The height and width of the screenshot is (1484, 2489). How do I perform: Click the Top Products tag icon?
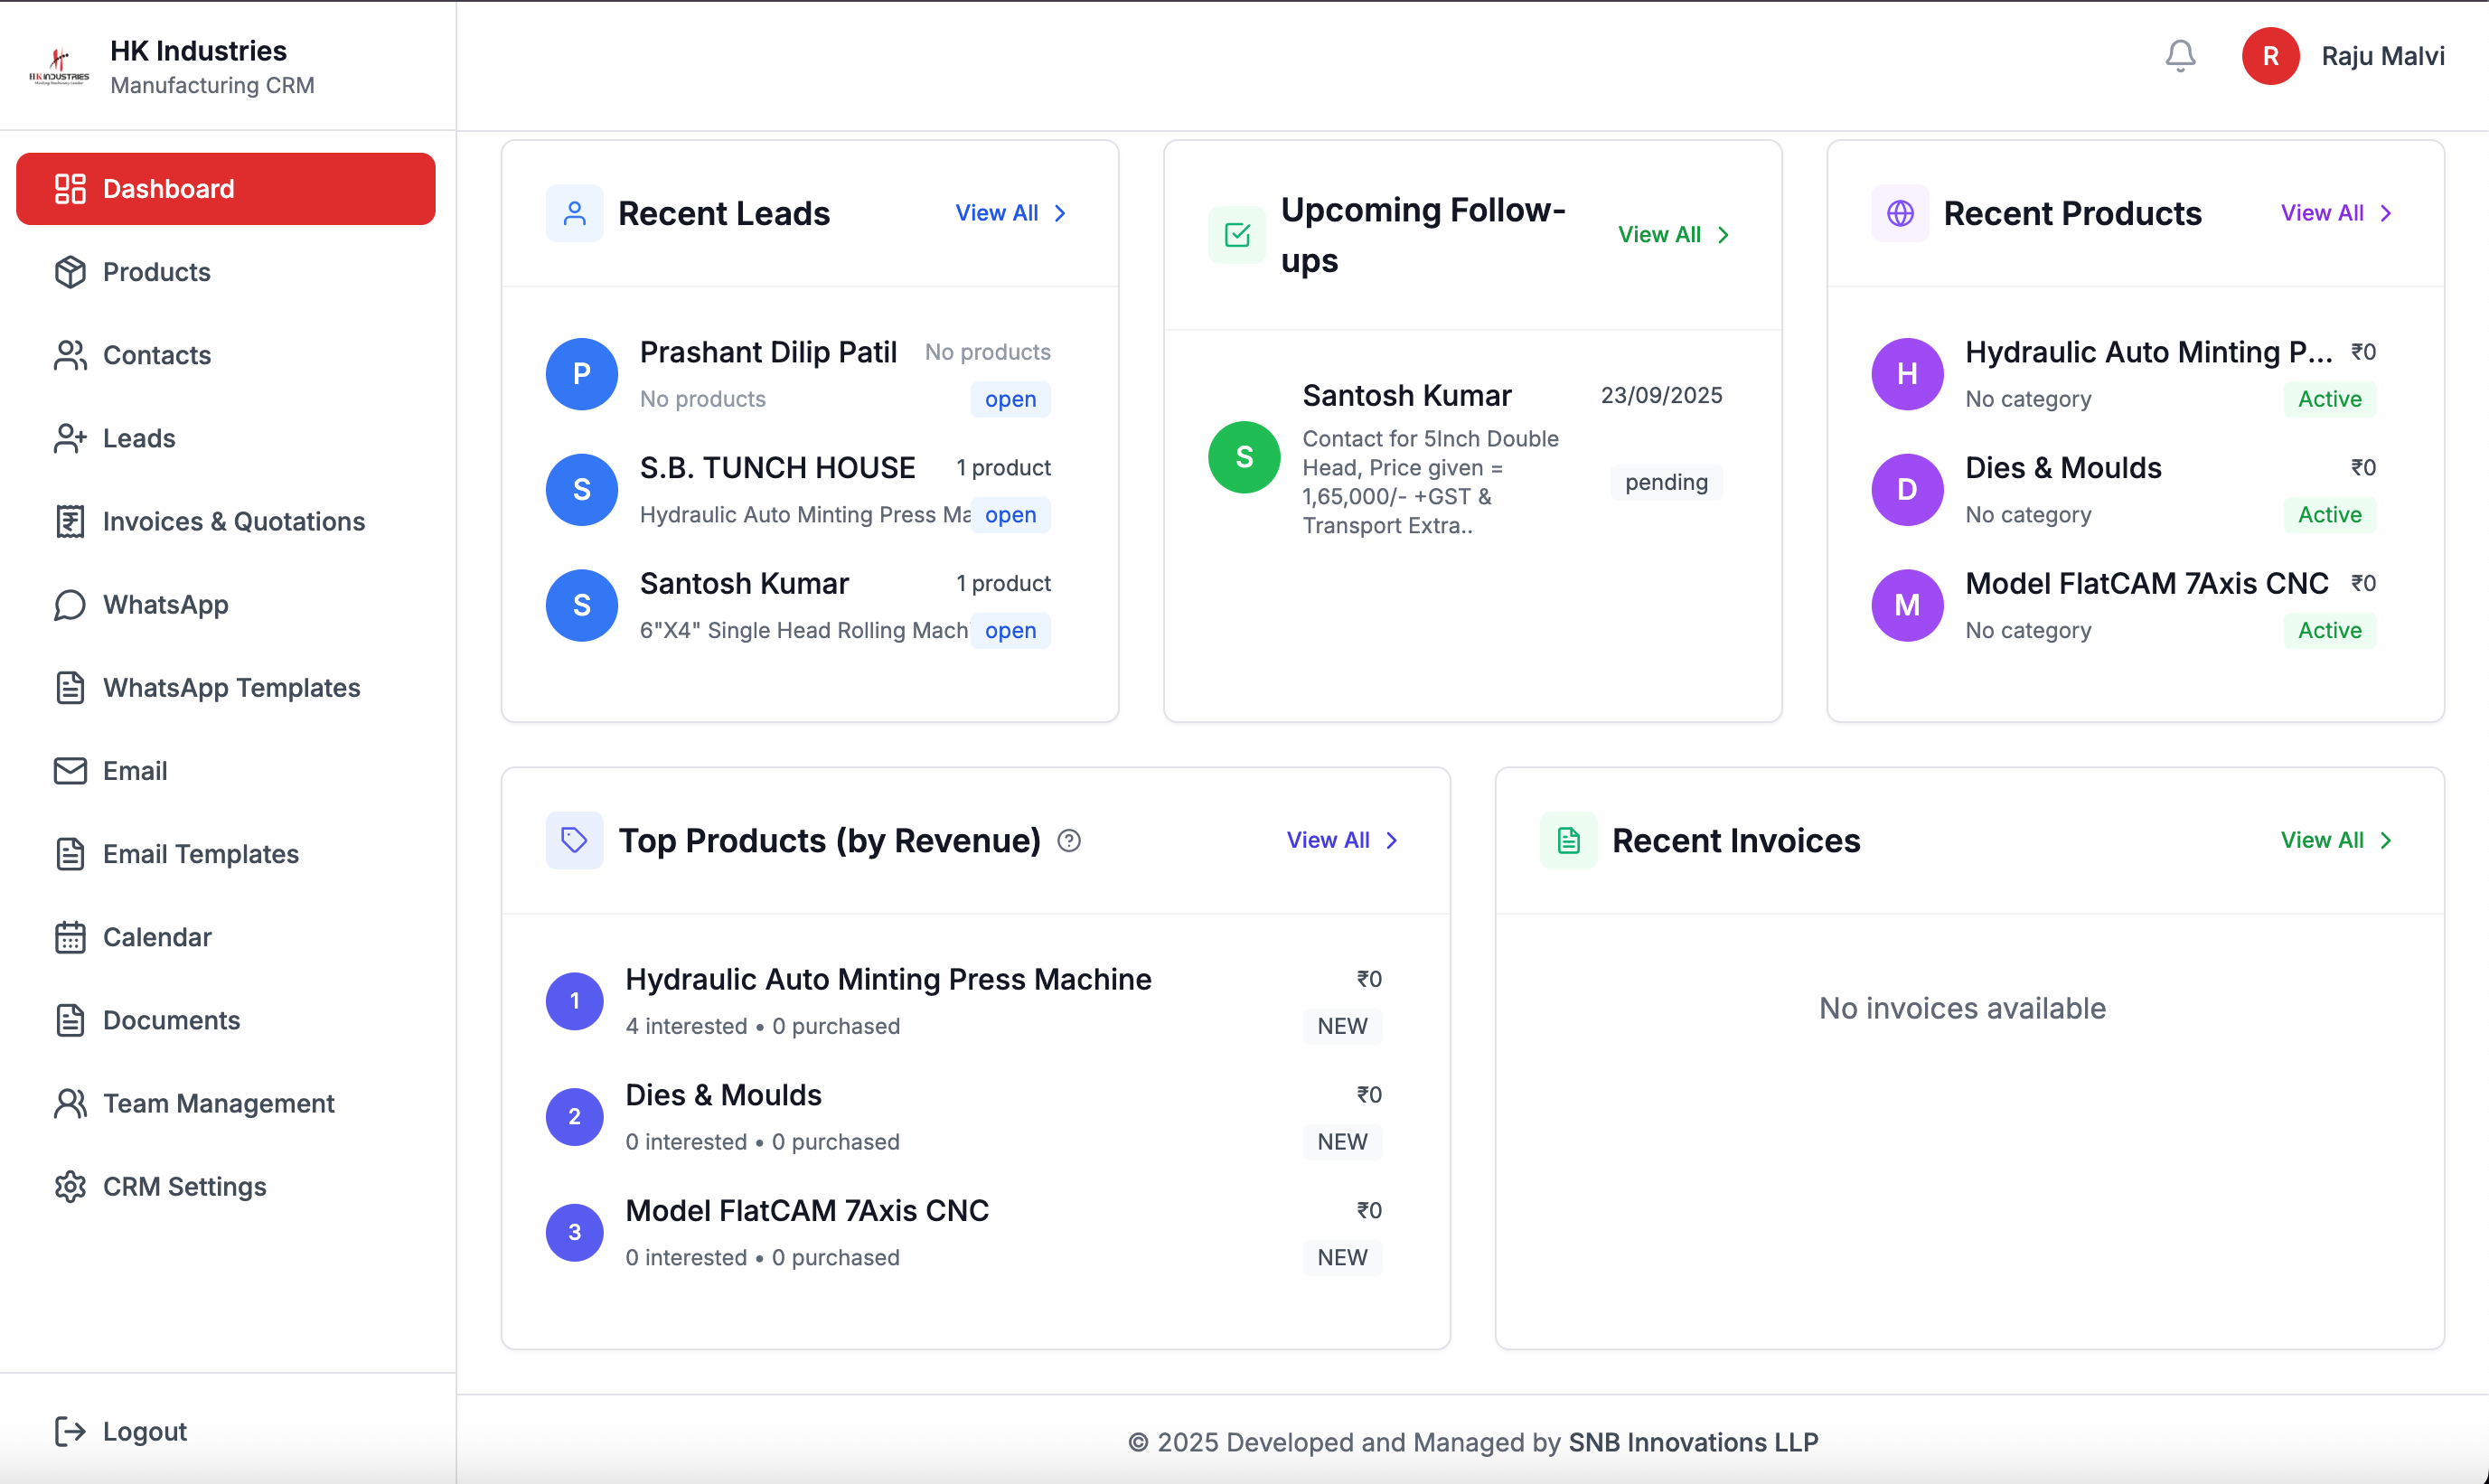[574, 840]
